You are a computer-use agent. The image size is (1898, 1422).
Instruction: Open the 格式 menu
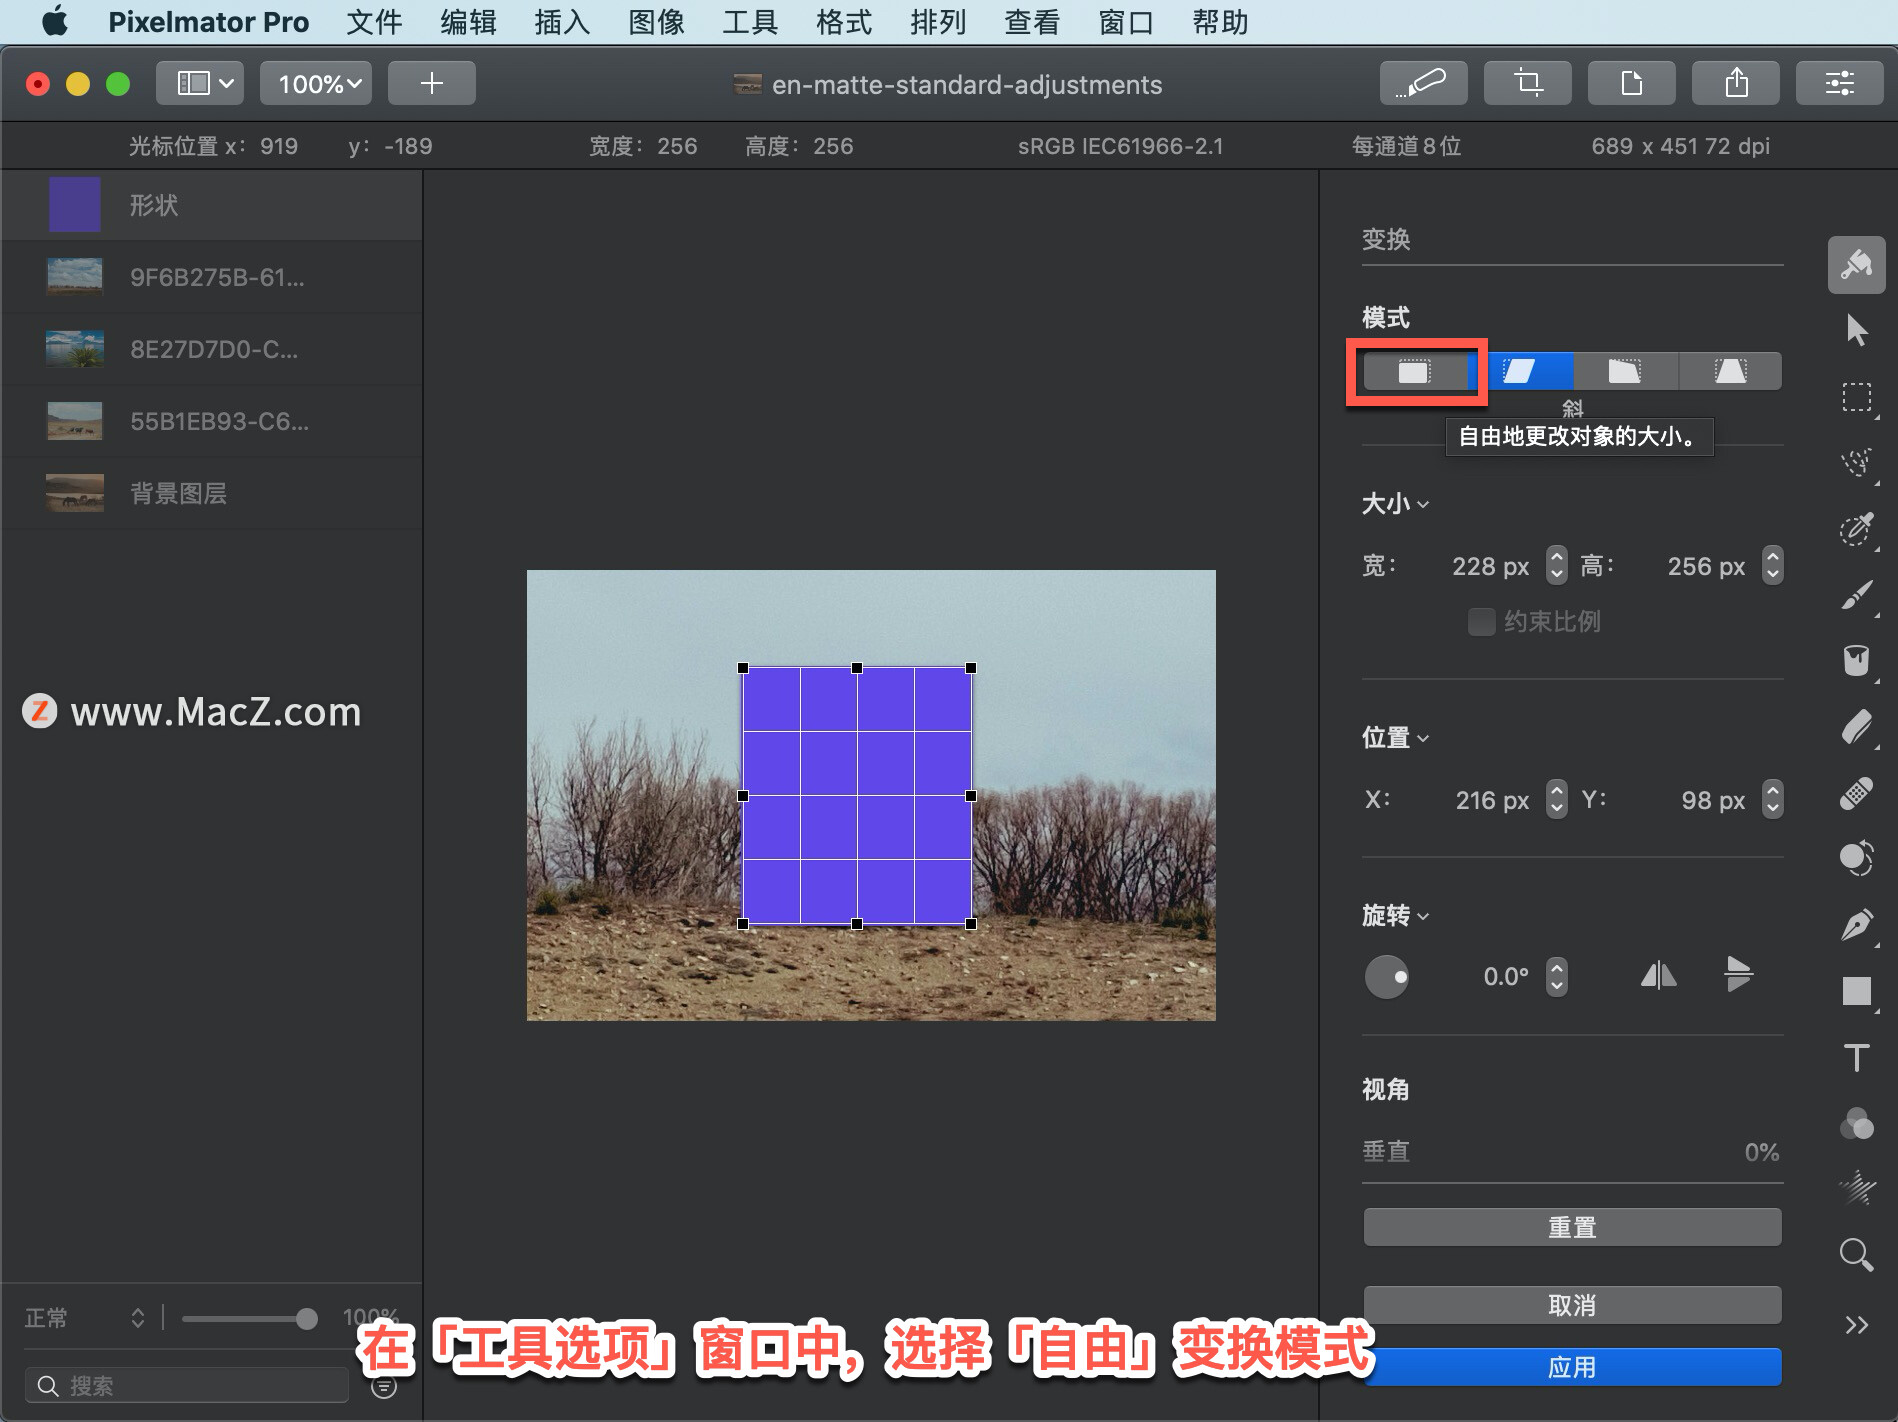[x=844, y=22]
